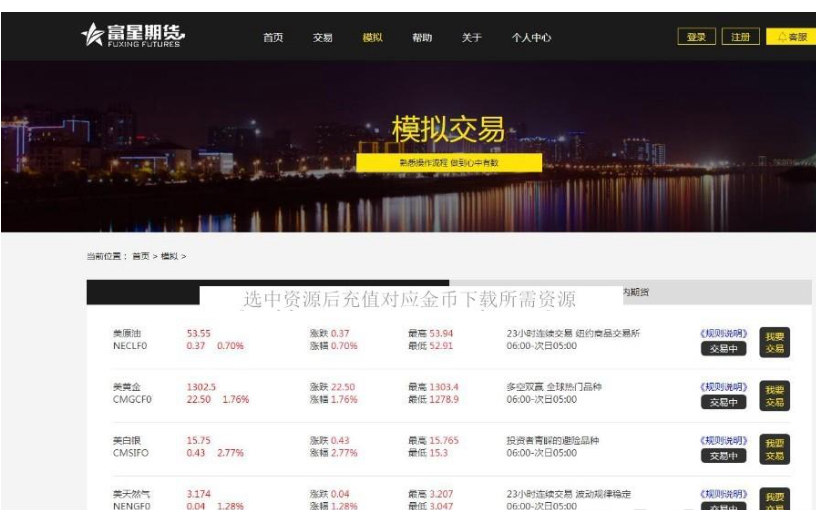The height and width of the screenshot is (510, 816).
Task: Go to 个人中心 in navigation
Action: (x=531, y=37)
